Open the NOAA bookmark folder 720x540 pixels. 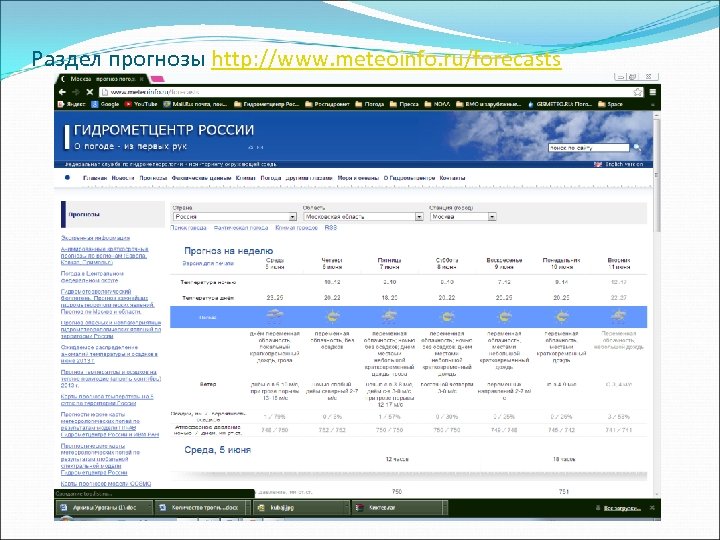[x=437, y=104]
